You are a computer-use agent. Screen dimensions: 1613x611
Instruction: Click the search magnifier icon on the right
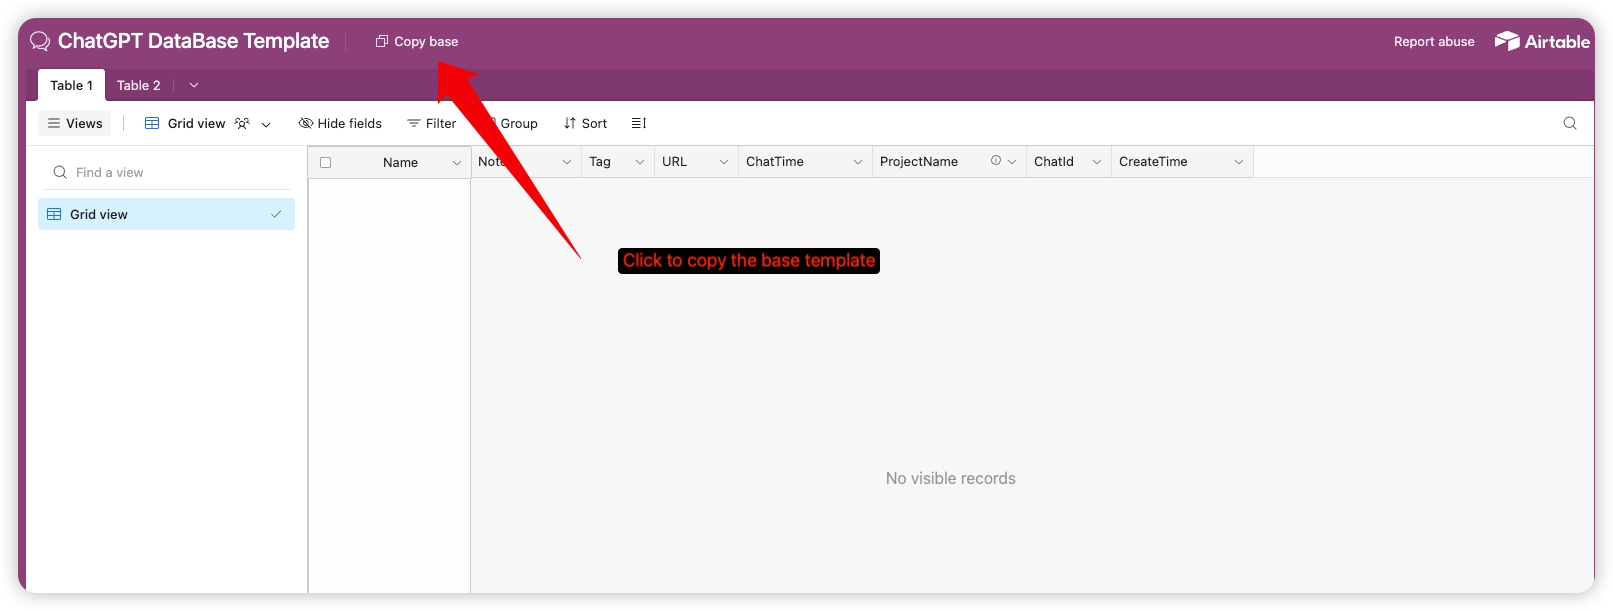(1570, 123)
